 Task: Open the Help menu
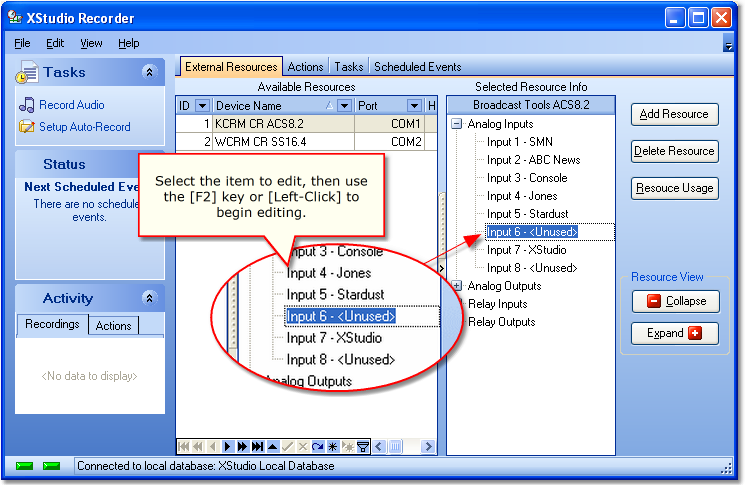point(129,43)
